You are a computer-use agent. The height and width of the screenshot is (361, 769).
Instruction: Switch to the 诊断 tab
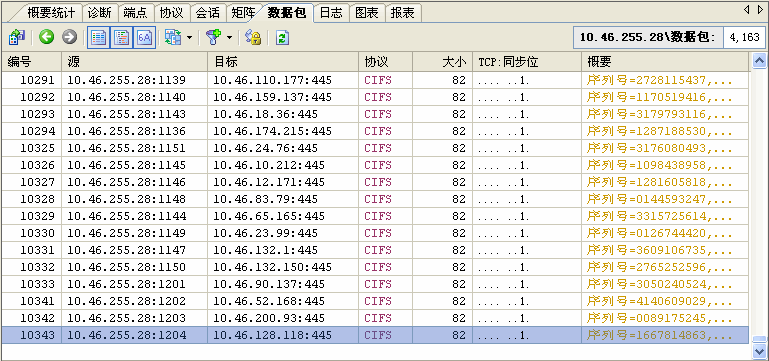coord(100,13)
